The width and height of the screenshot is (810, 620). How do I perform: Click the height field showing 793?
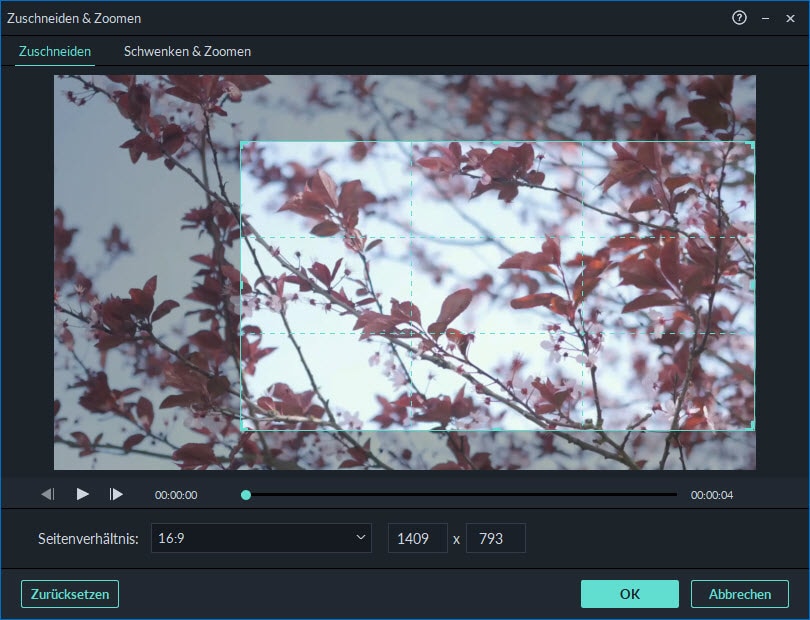tap(496, 538)
